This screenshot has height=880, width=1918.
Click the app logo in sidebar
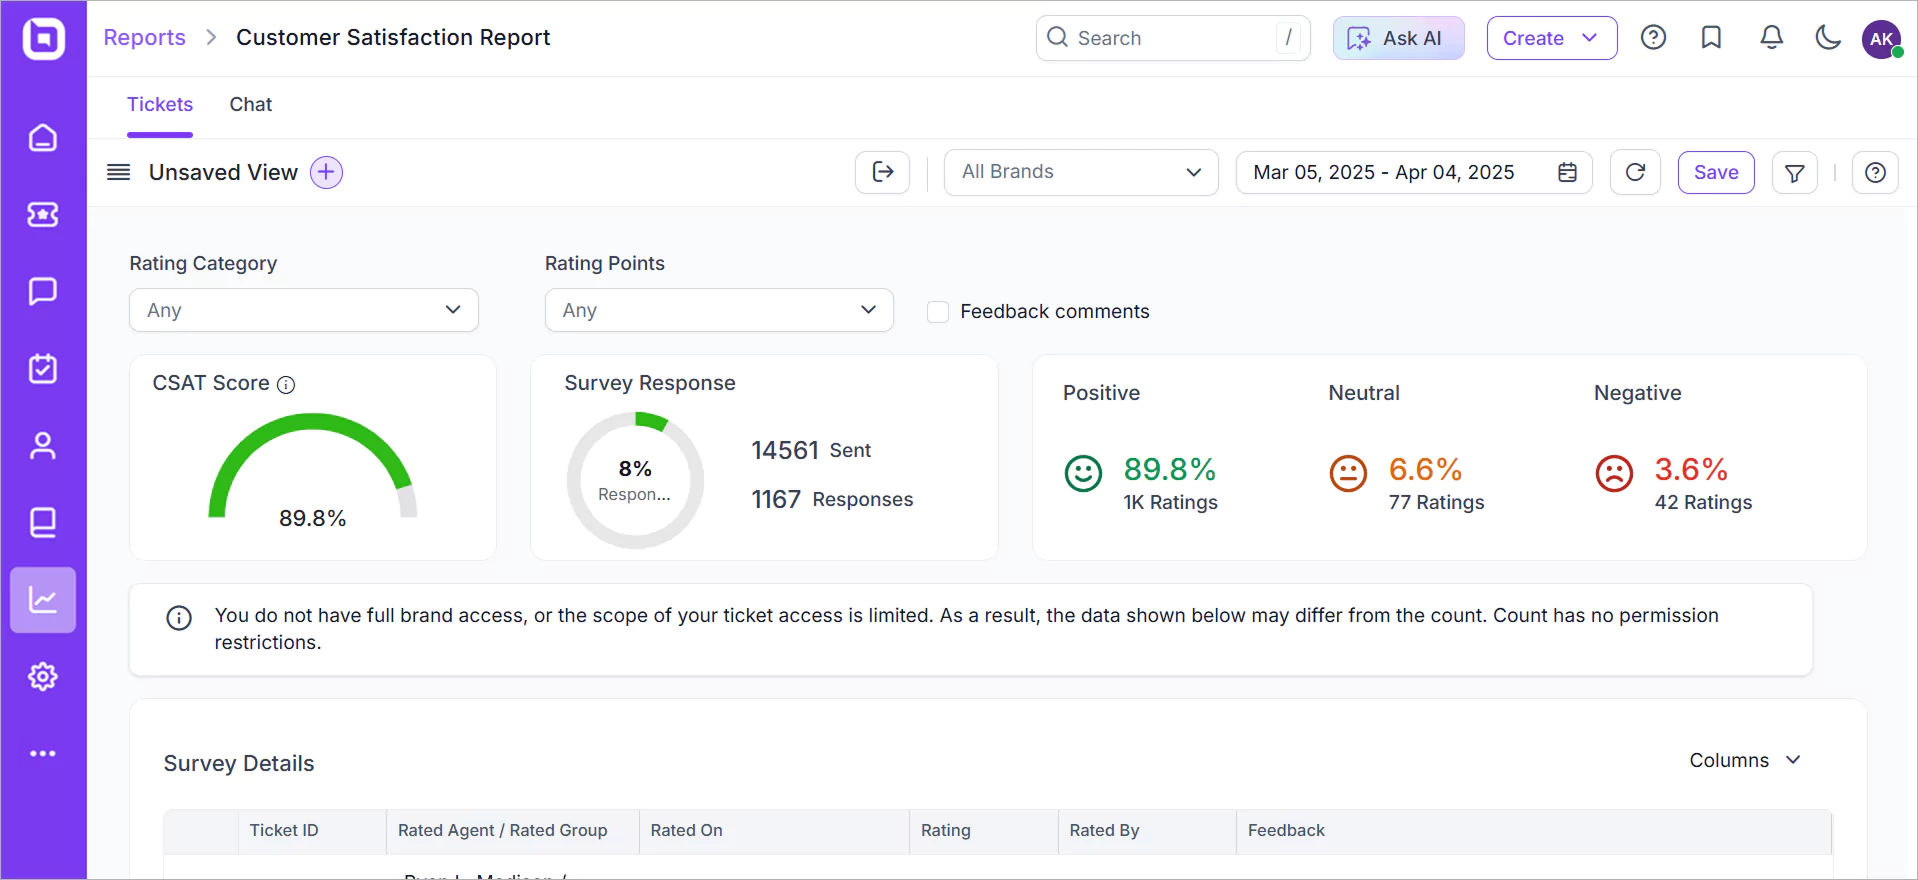click(x=44, y=39)
